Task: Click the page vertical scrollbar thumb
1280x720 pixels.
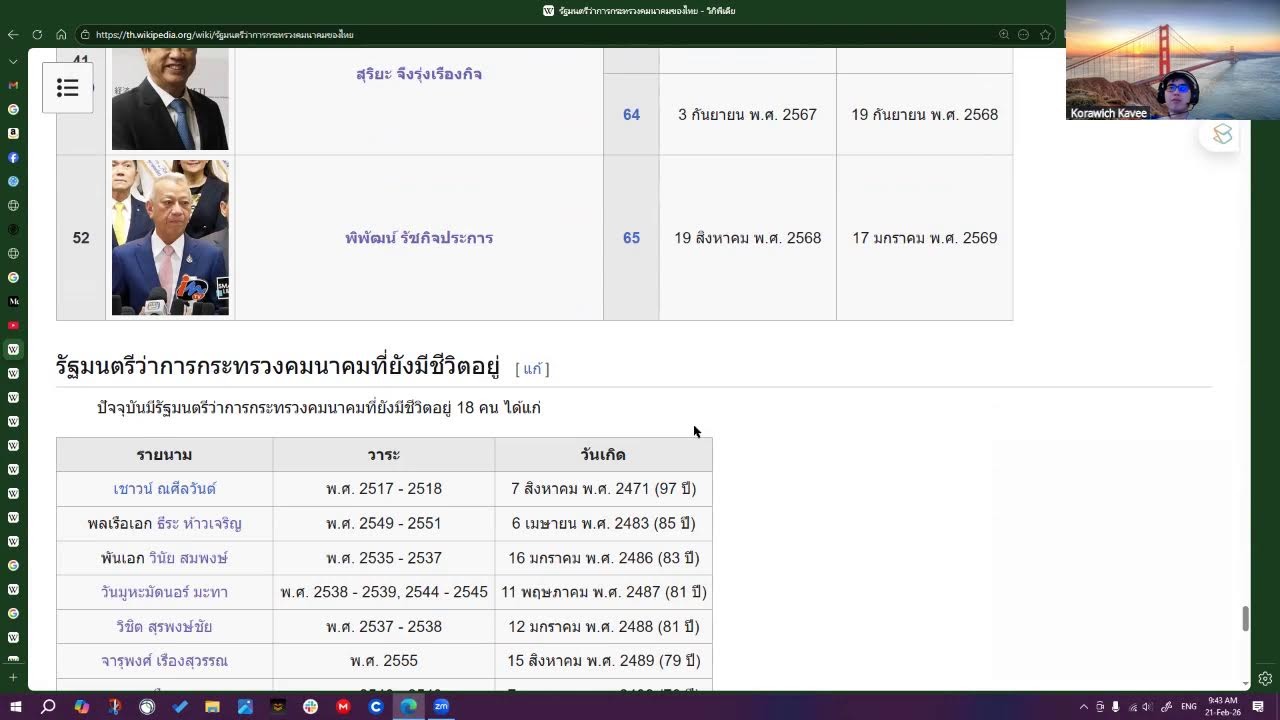Action: pos(1245,618)
